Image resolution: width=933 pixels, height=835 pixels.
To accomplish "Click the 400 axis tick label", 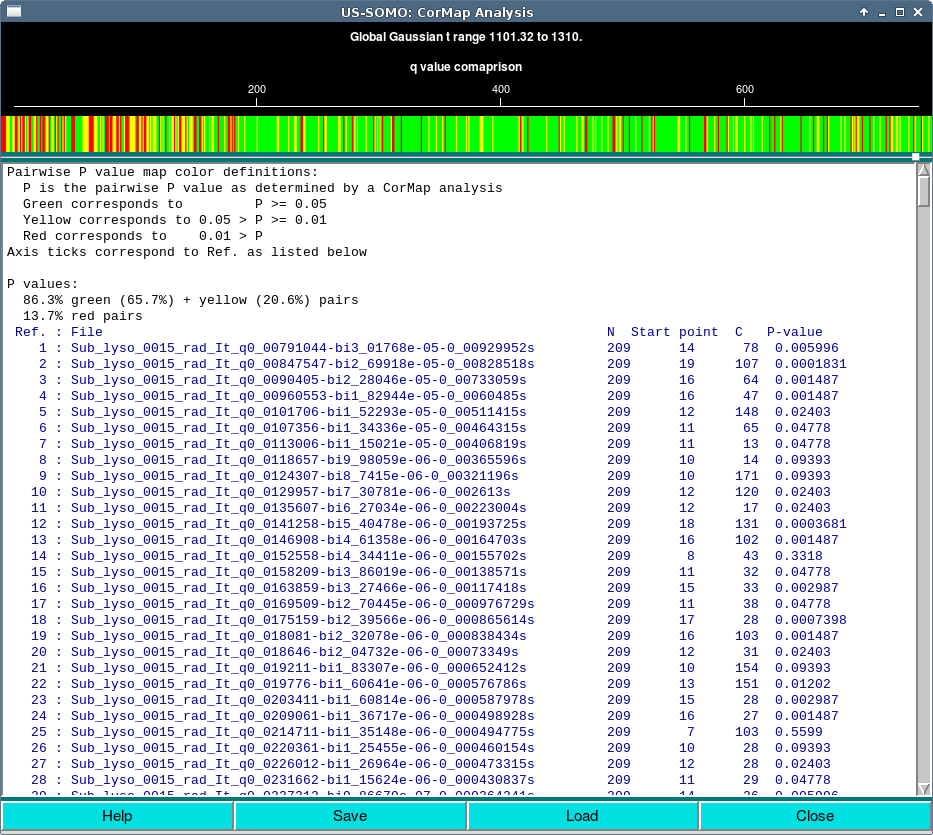I will 501,90.
